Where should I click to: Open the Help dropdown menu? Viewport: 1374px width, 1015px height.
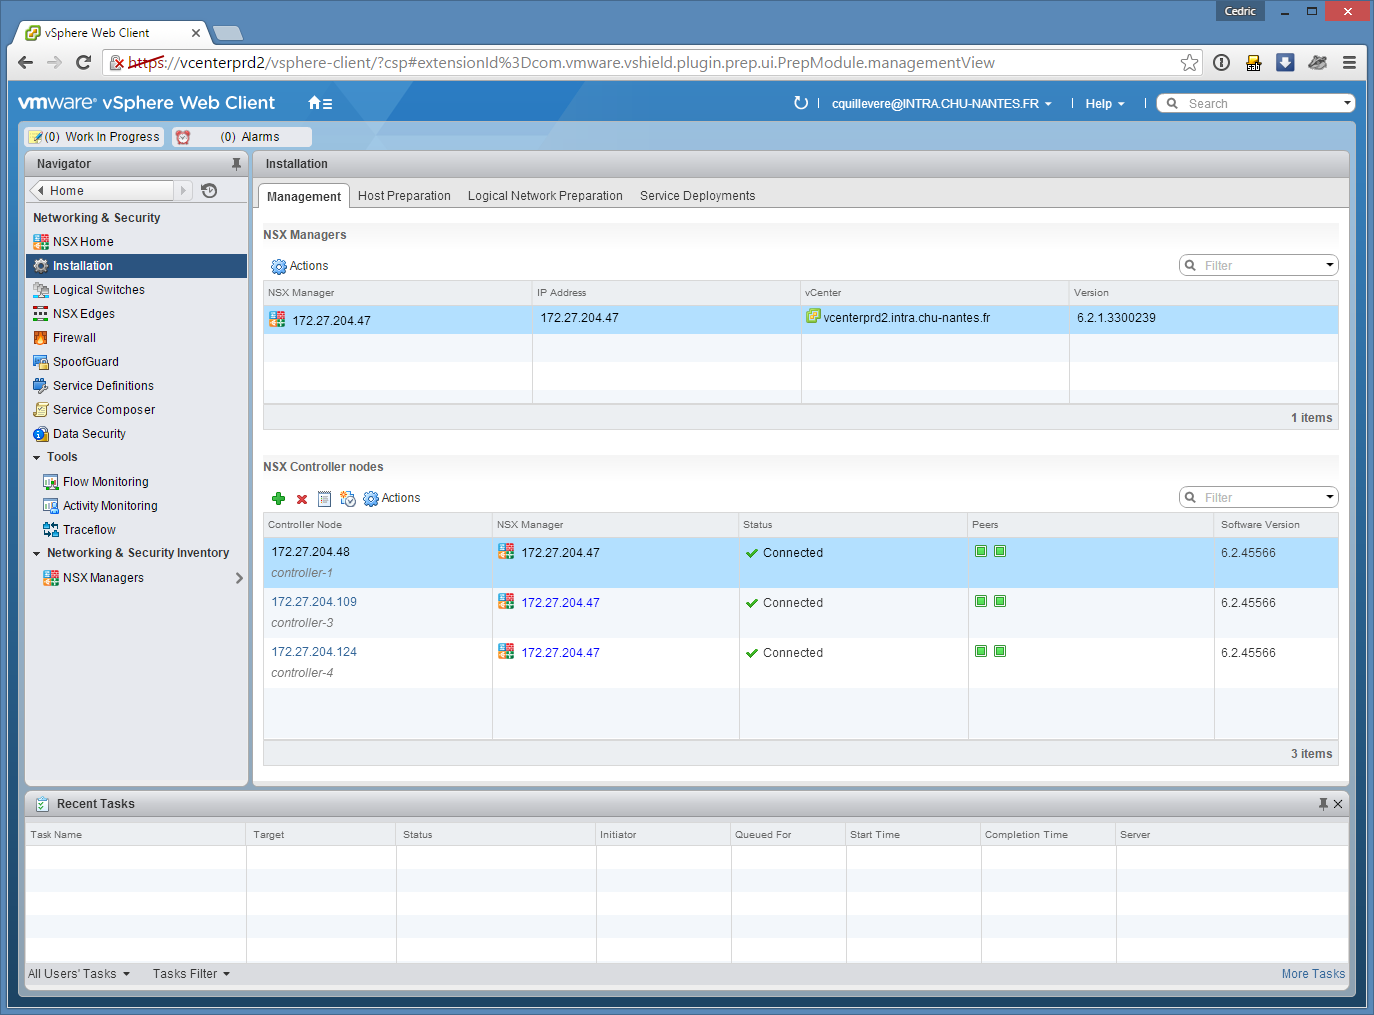pyautogui.click(x=1104, y=104)
